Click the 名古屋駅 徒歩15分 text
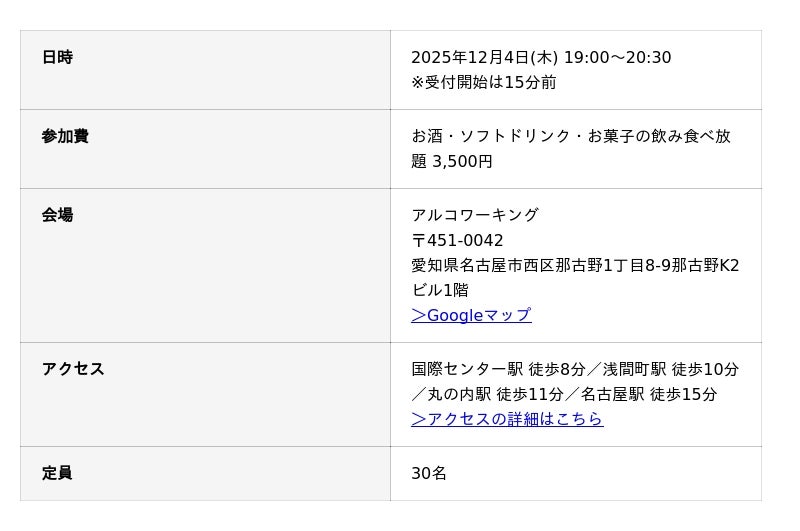The width and height of the screenshot is (800, 531). (648, 395)
